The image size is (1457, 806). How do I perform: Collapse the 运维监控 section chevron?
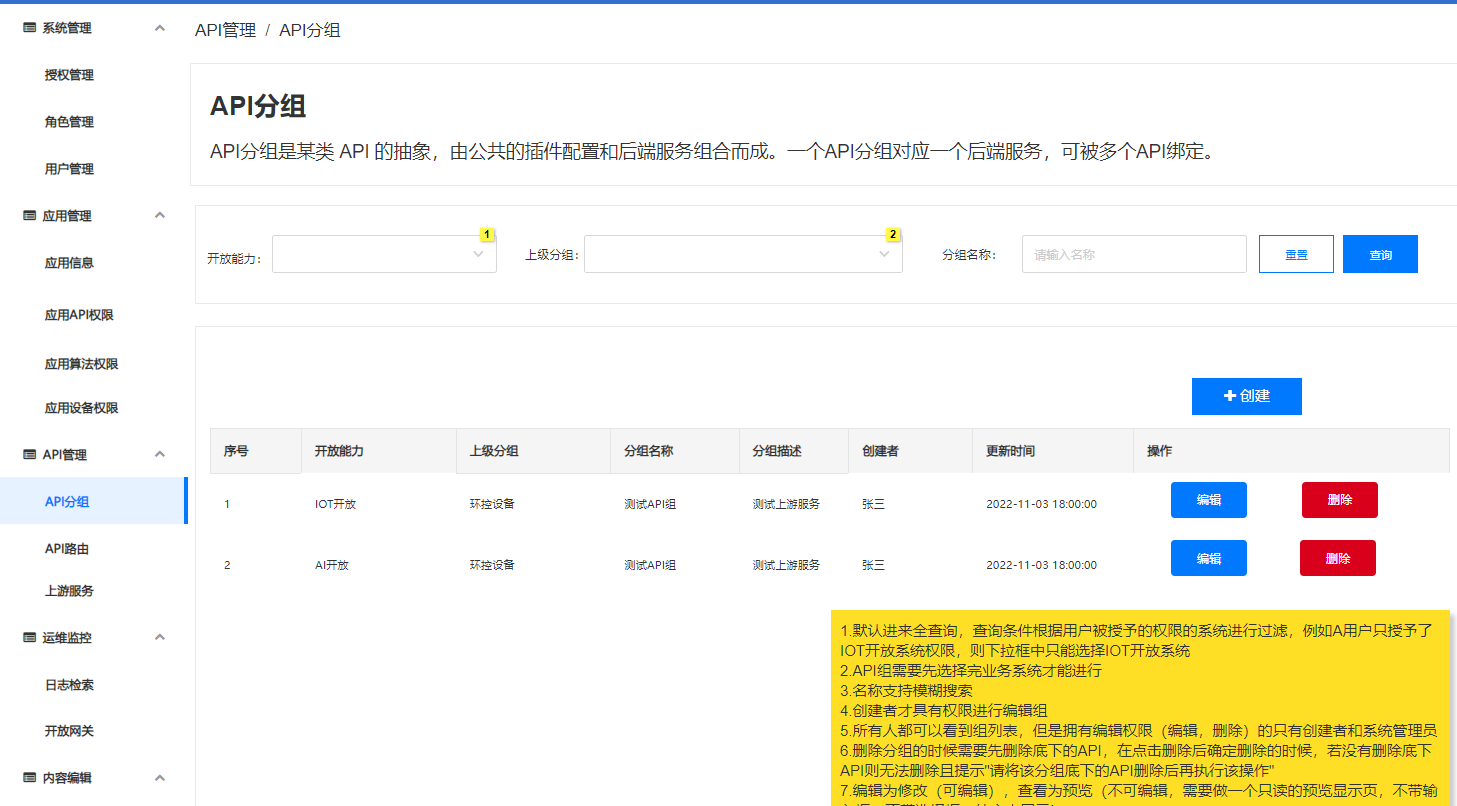tap(160, 637)
